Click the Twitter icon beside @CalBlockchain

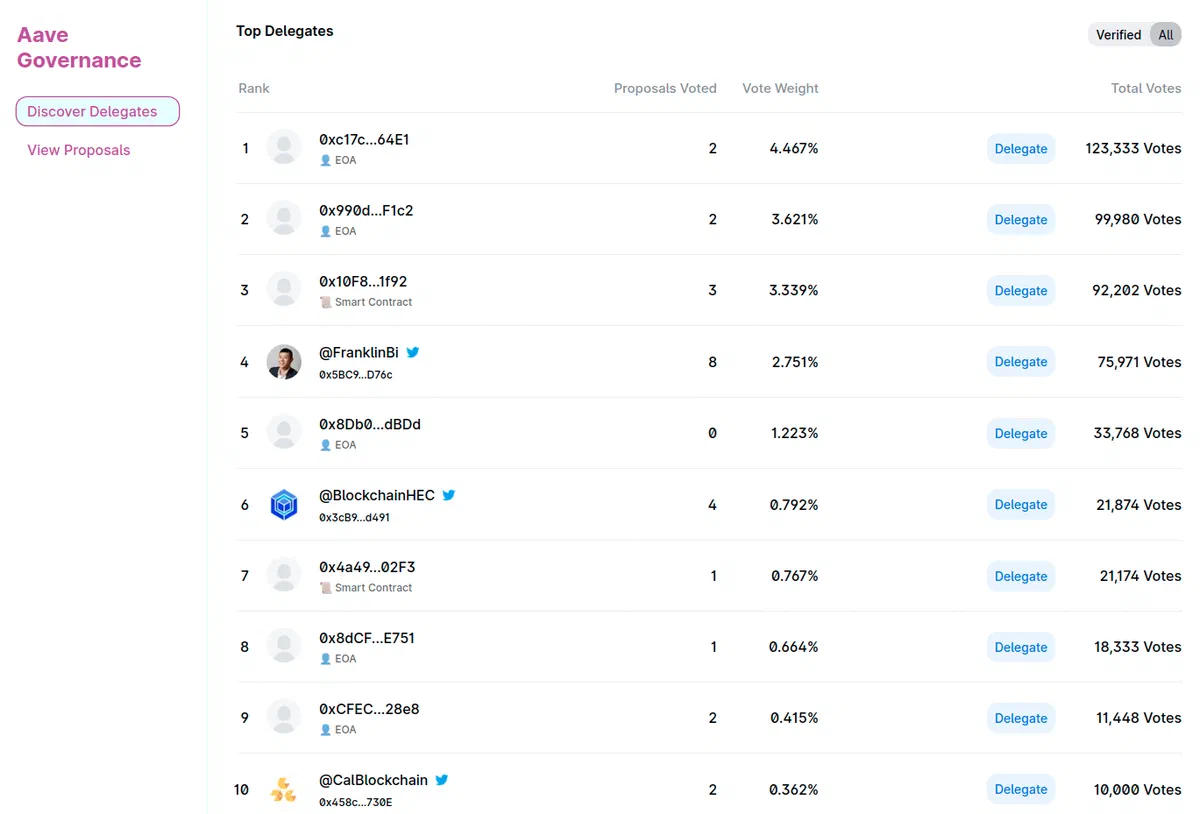click(442, 780)
